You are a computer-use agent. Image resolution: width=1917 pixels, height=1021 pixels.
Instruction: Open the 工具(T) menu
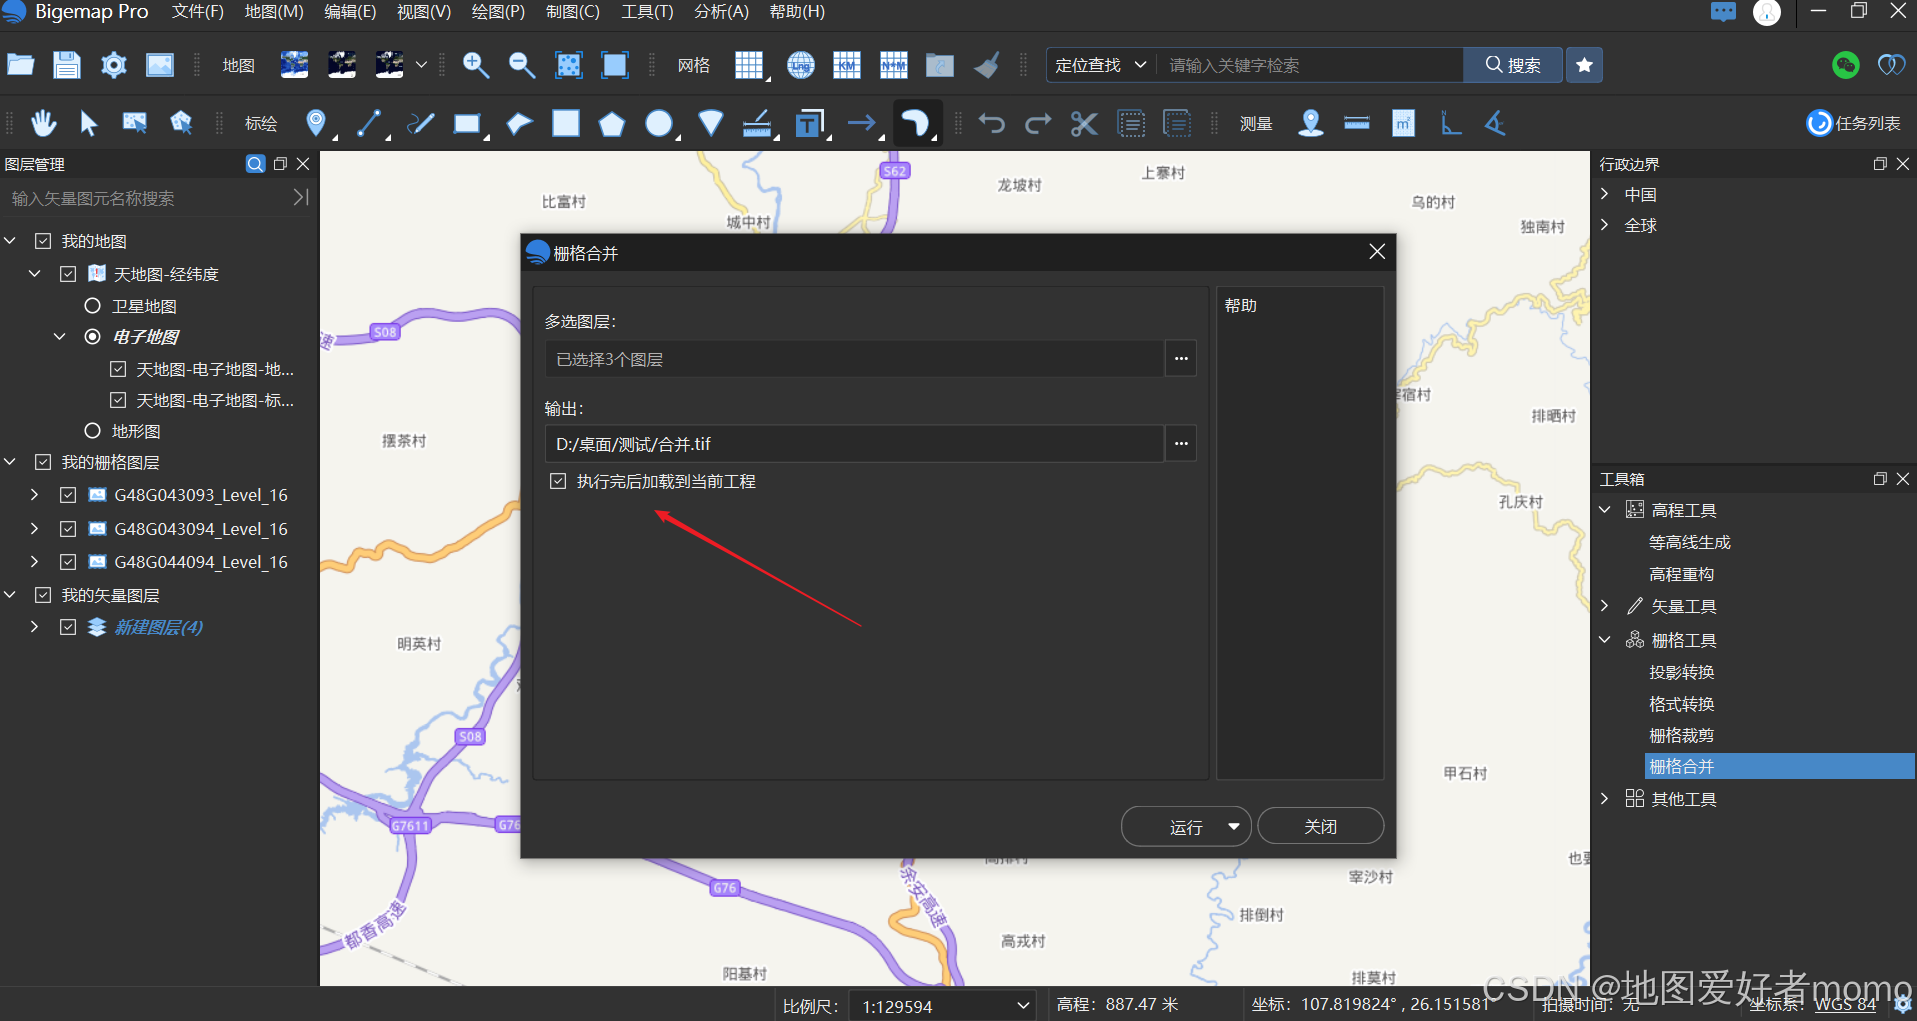click(645, 12)
